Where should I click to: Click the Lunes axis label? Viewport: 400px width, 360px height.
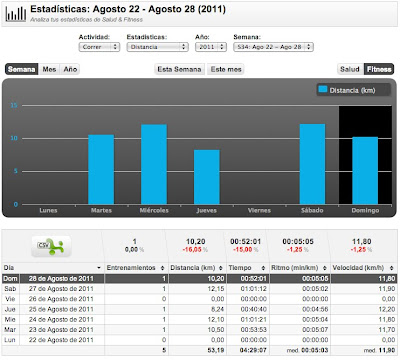click(48, 210)
